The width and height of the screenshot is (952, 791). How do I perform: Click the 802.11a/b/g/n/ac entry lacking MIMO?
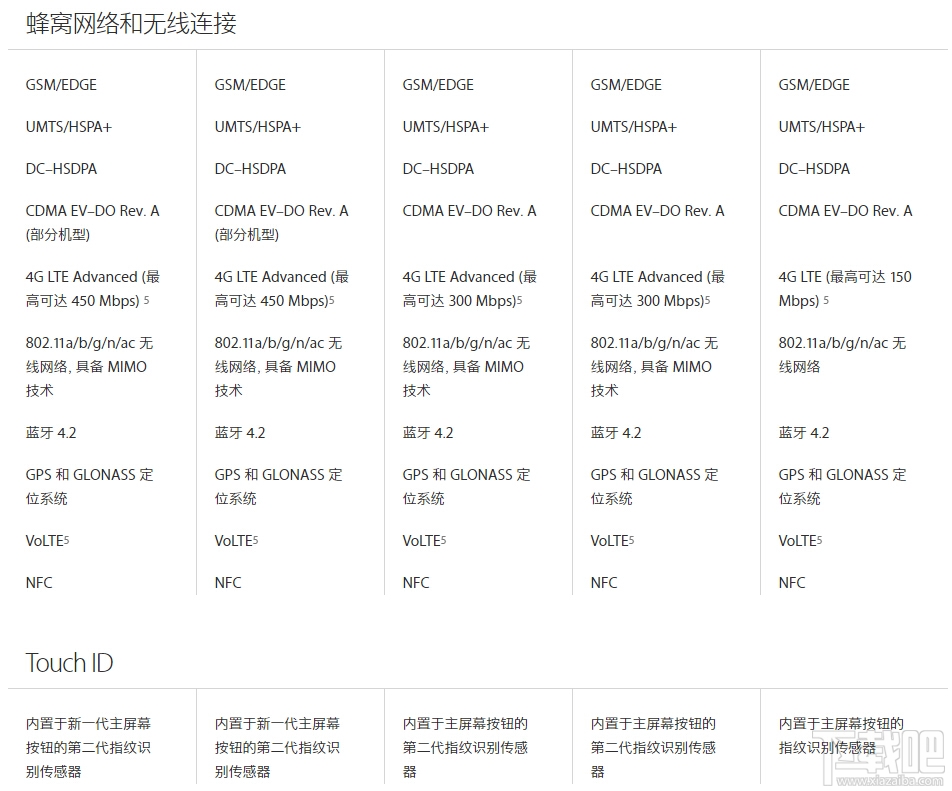coord(843,355)
